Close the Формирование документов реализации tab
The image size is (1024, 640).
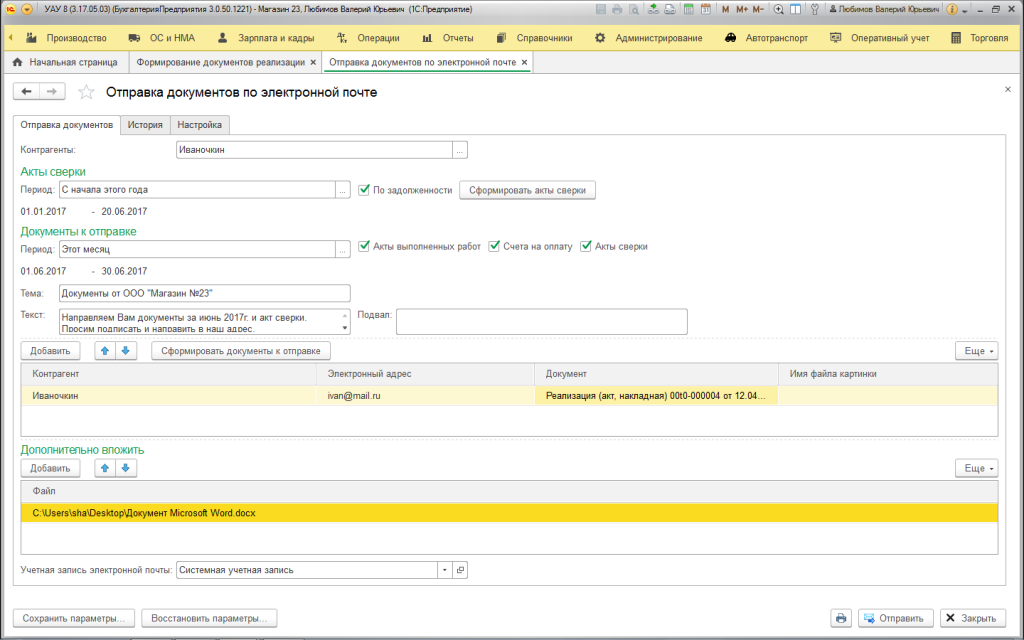pyautogui.click(x=313, y=62)
